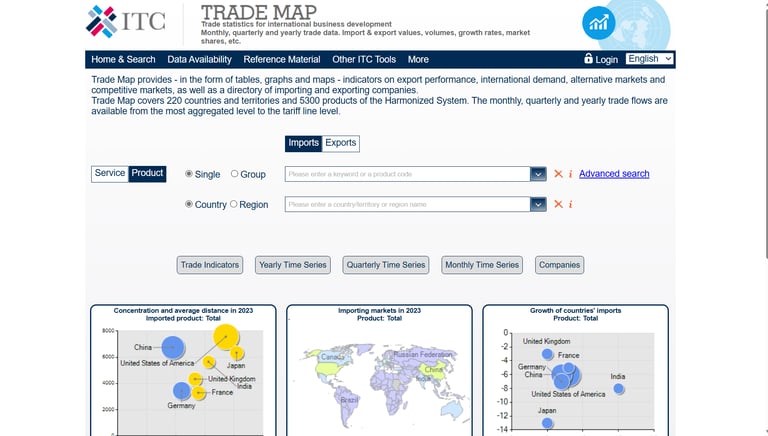Focus the country or region name input field

[x=408, y=204]
